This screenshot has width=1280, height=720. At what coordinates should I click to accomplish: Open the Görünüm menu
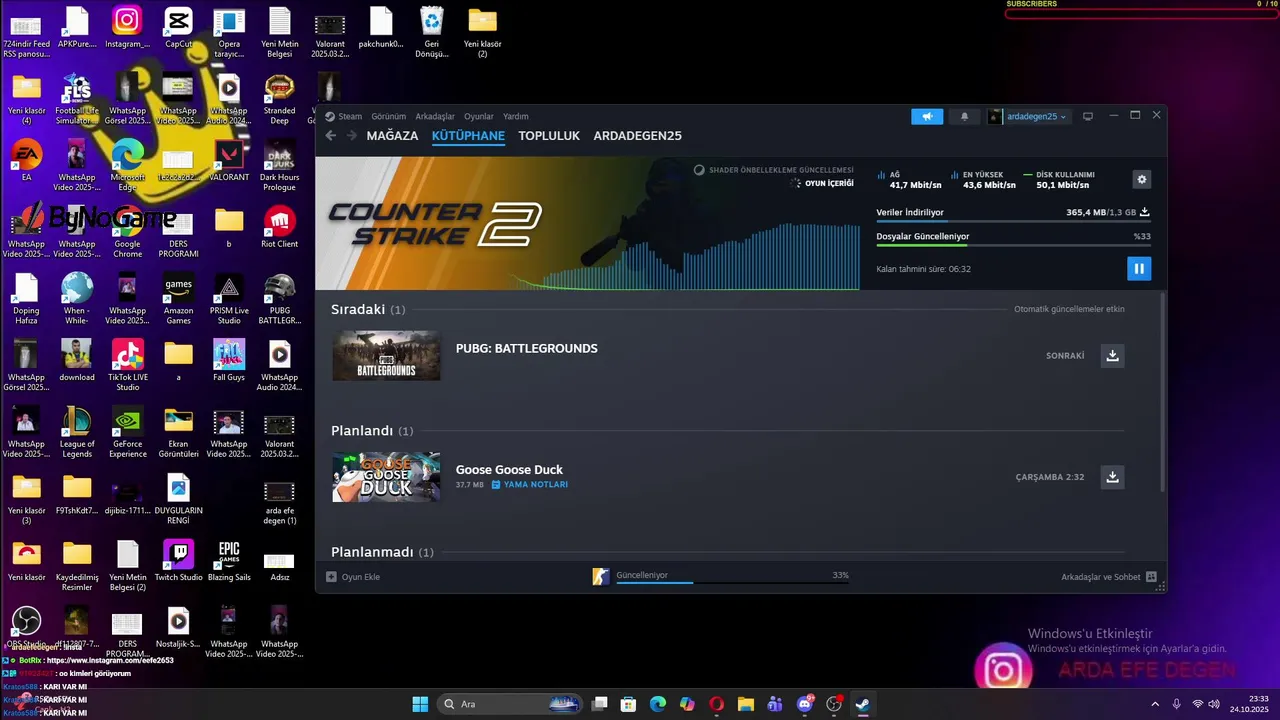(389, 117)
